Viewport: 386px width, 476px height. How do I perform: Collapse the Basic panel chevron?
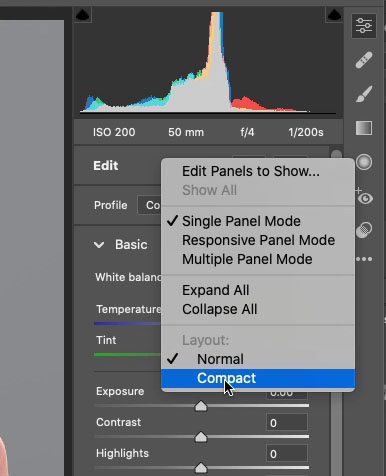point(99,245)
